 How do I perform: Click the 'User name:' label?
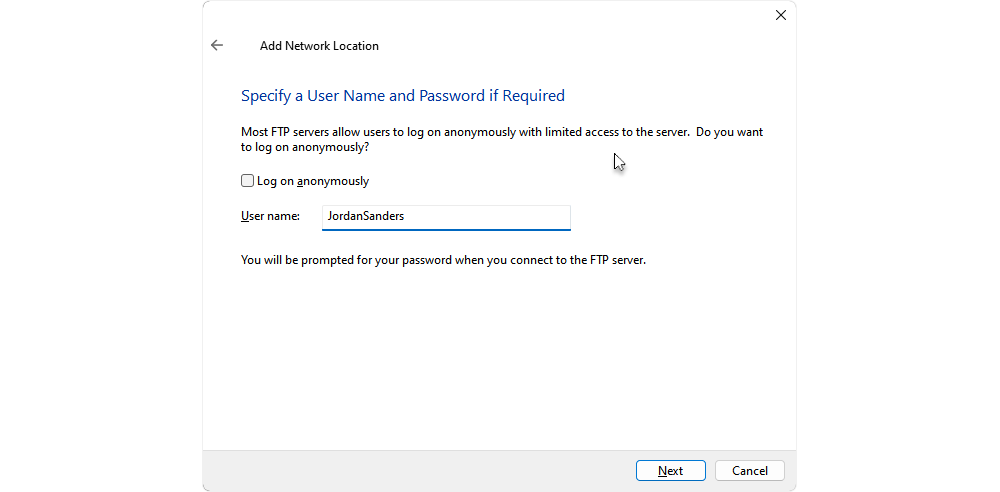[x=270, y=216]
